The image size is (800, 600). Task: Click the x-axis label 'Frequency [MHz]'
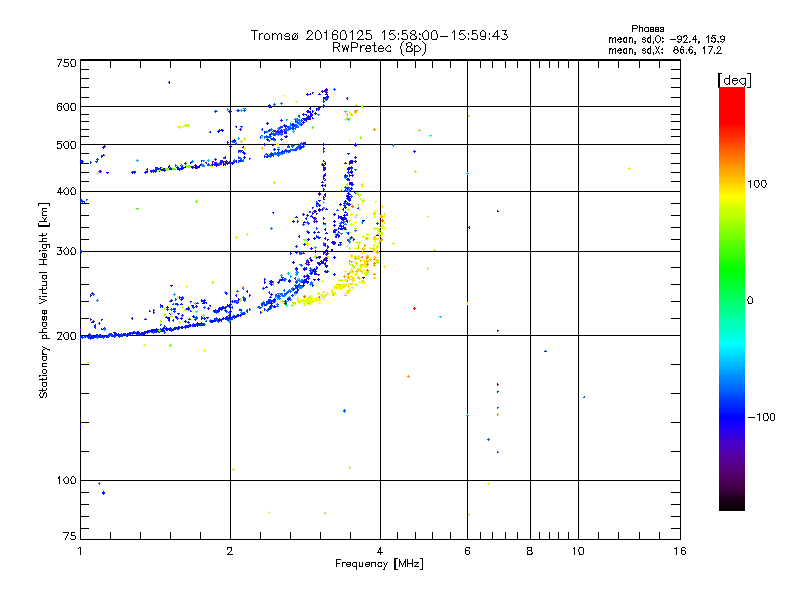[379, 564]
